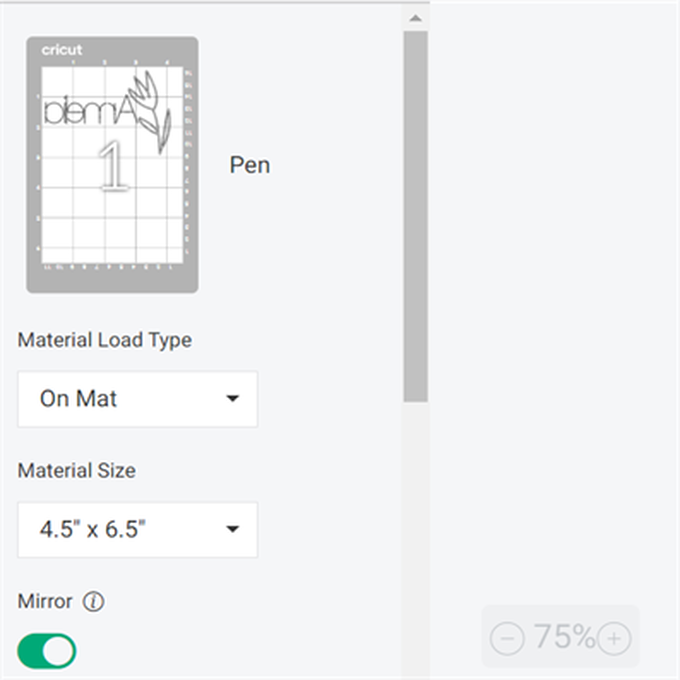680x680 pixels.
Task: Click the Mirror label text
Action: pos(45,602)
